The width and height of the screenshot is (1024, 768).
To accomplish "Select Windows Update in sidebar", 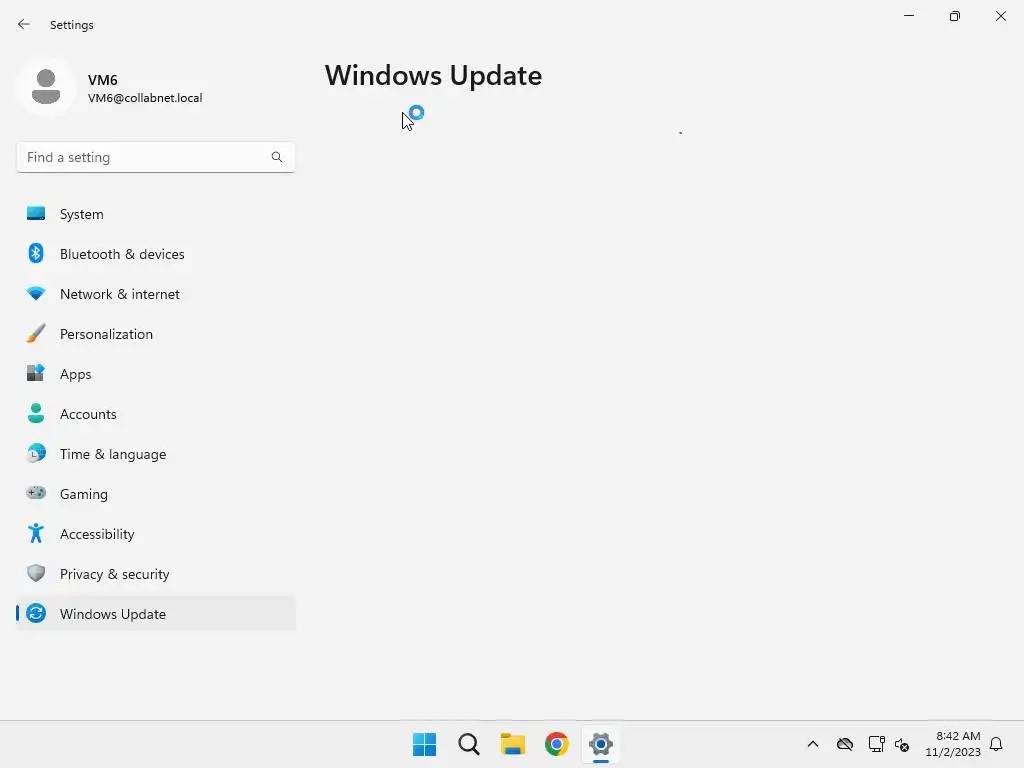I will pos(155,614).
